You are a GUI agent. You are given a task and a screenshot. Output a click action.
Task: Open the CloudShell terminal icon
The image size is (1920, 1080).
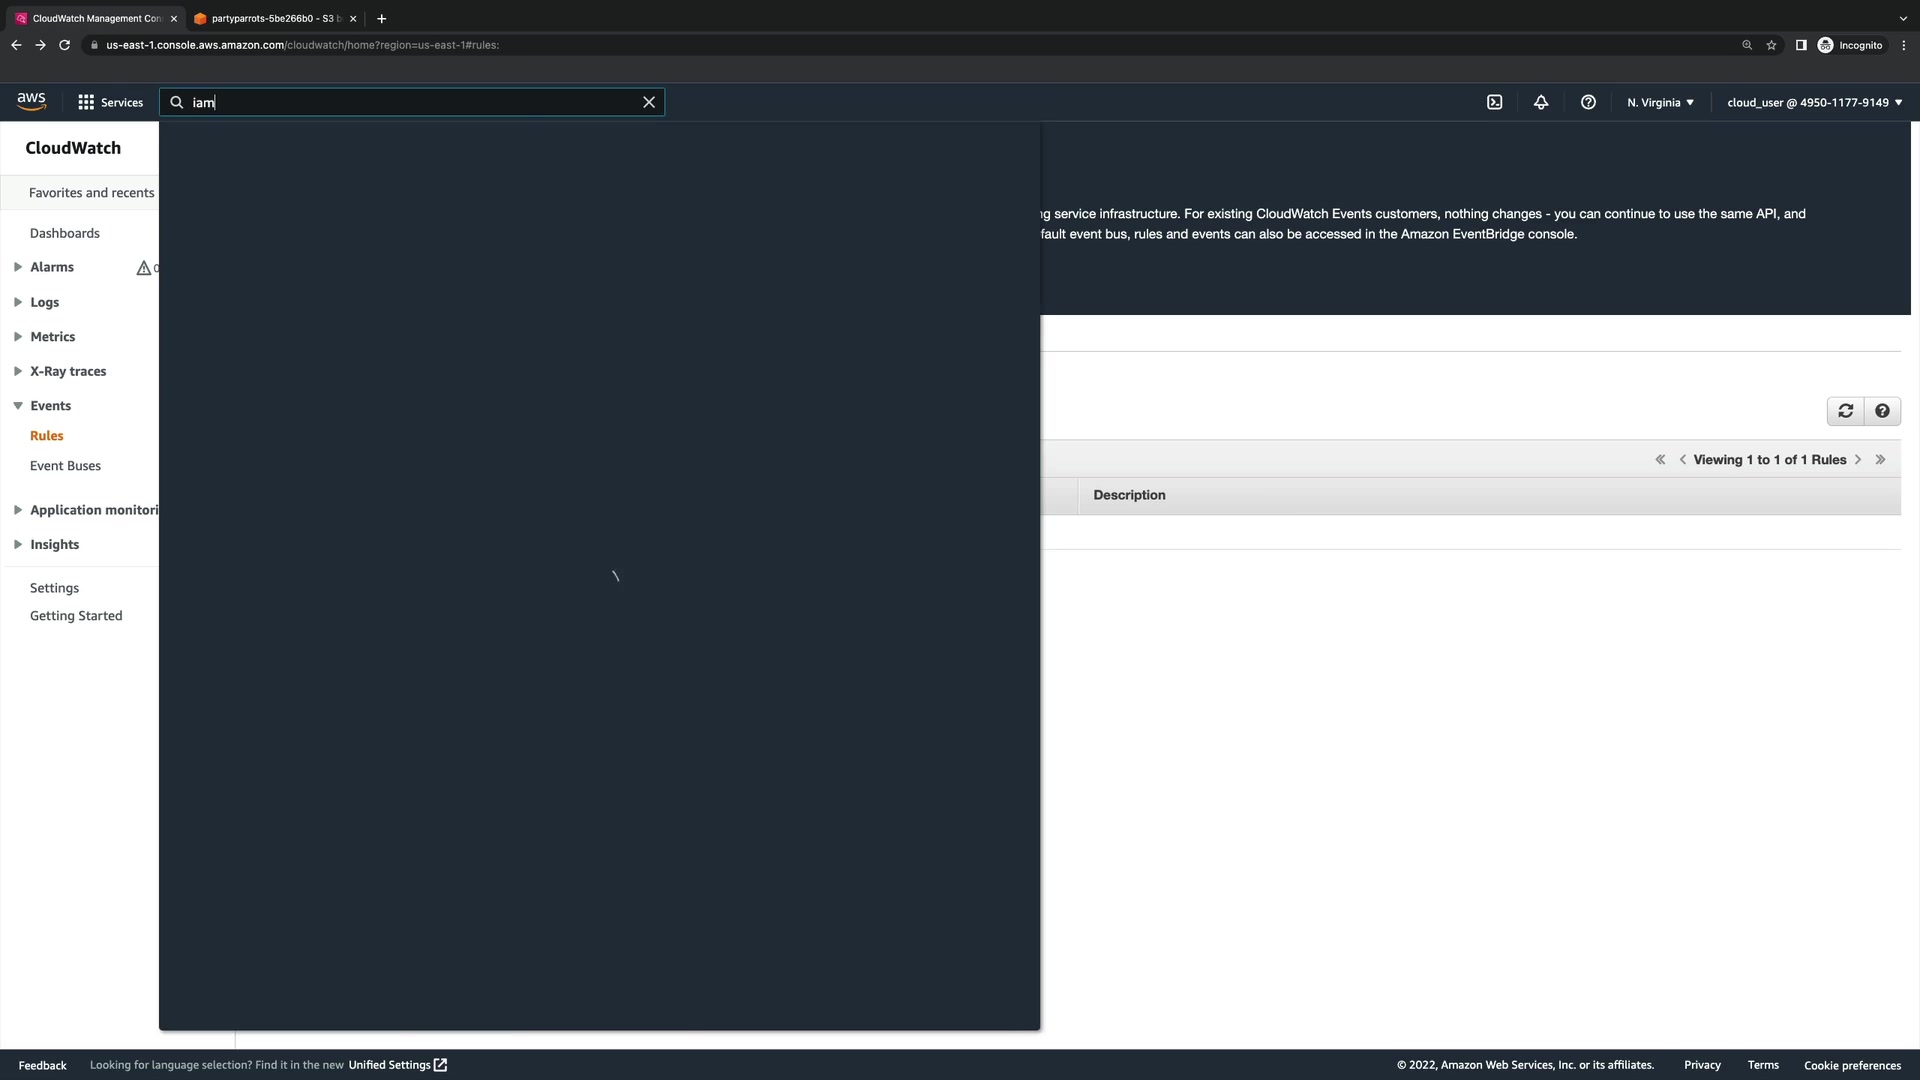pos(1494,102)
